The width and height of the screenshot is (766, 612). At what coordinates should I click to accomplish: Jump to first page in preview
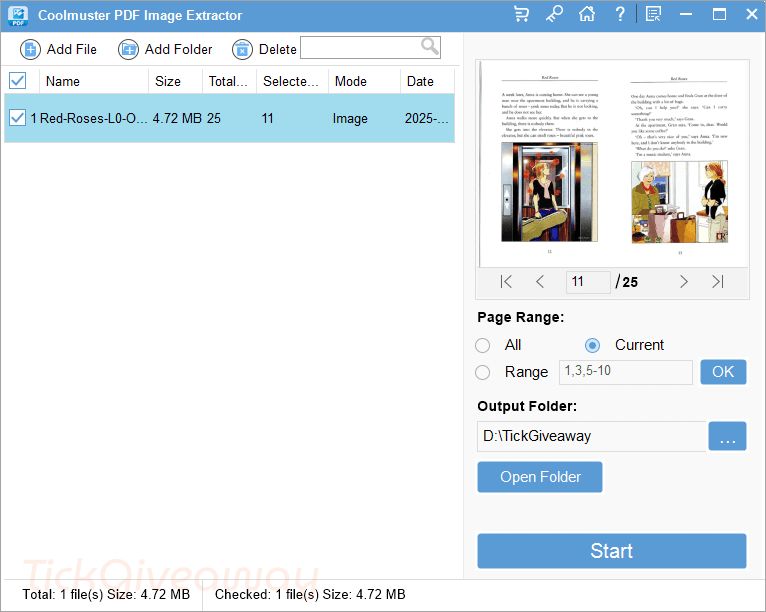pos(506,282)
